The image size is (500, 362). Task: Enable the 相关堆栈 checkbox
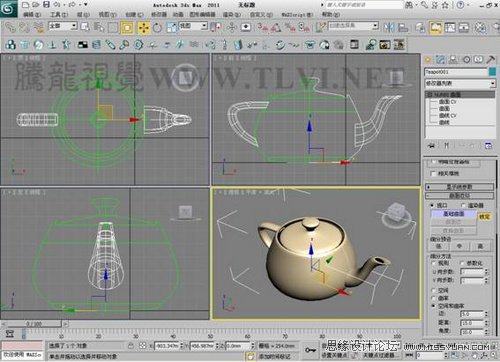click(x=433, y=173)
